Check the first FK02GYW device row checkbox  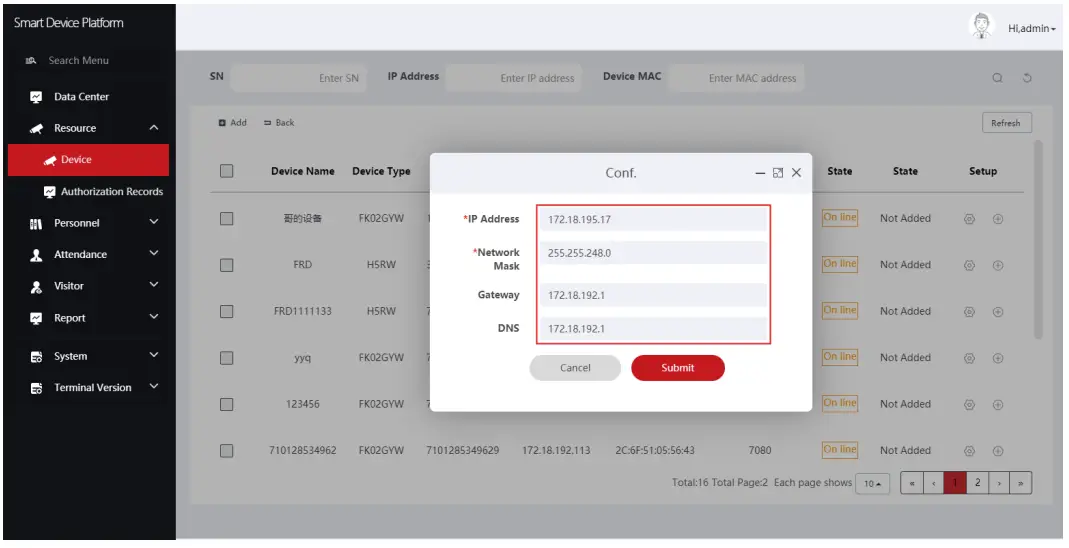click(x=226, y=219)
